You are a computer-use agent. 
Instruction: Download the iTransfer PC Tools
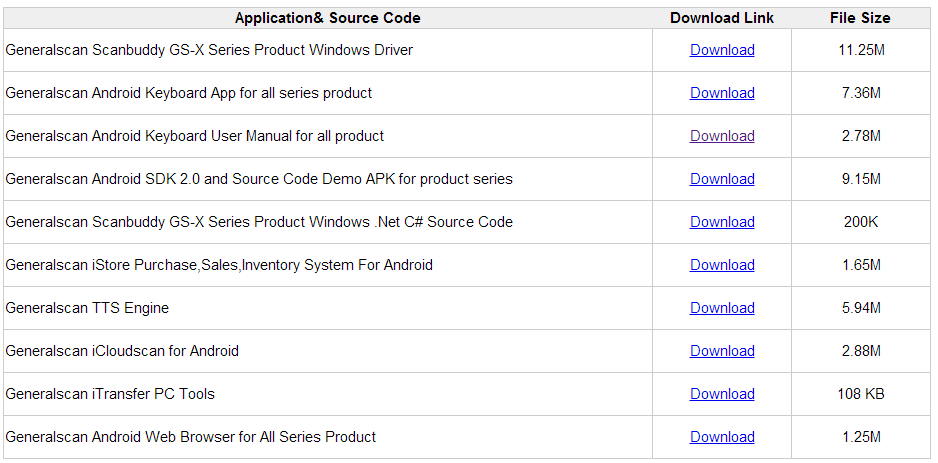[x=722, y=394]
